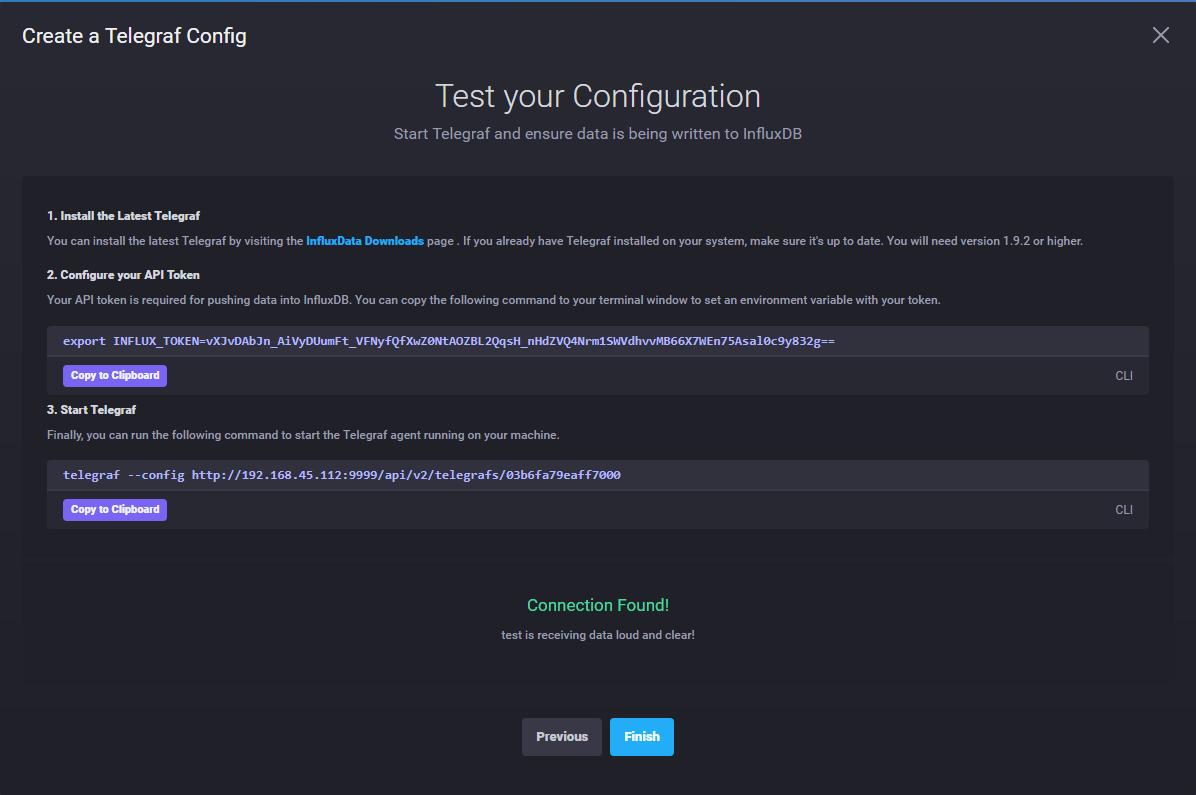Screen dimensions: 1196x795
Task: Copy the telegraf --config command to clipboard
Action: [x=114, y=510]
